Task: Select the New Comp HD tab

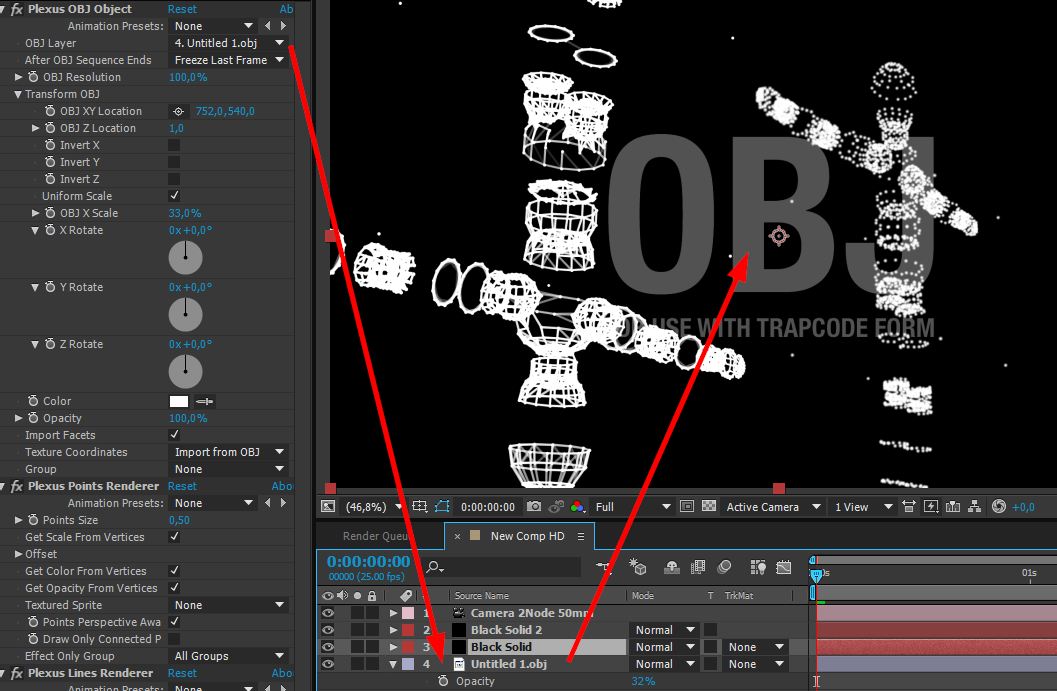Action: click(x=527, y=536)
